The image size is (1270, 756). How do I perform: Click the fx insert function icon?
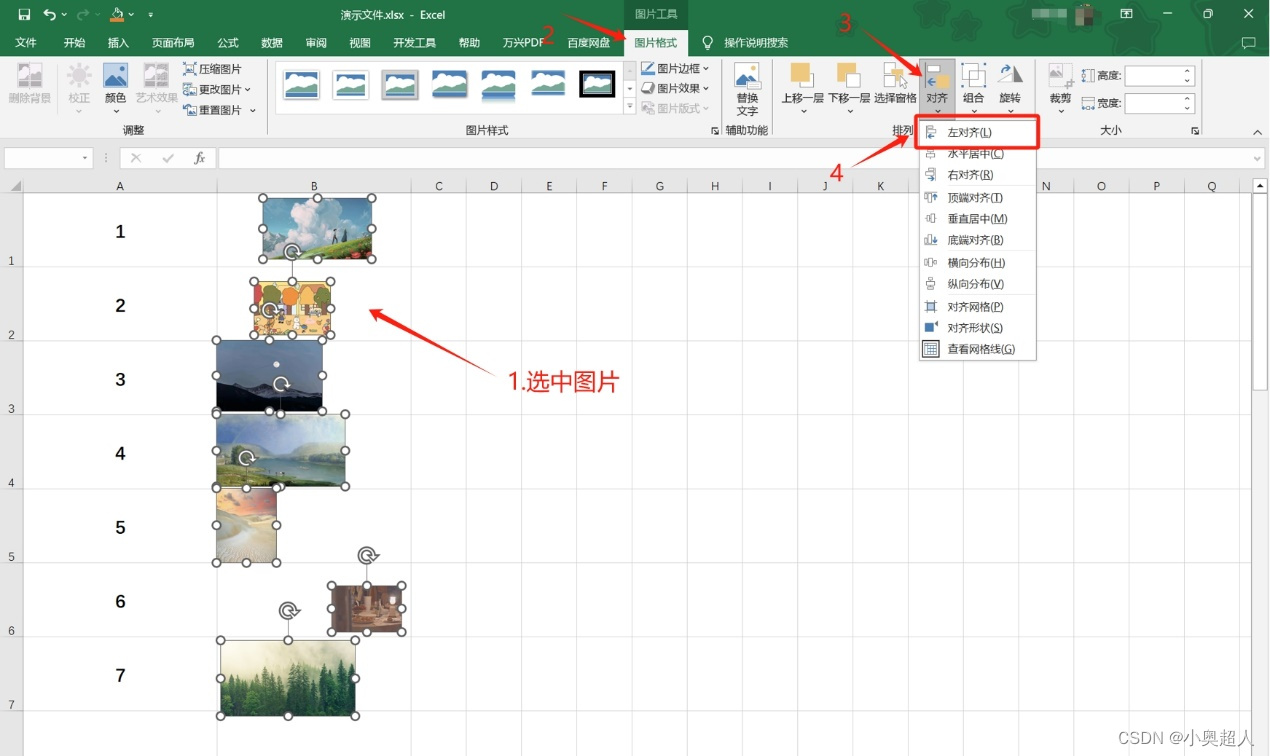pos(200,158)
